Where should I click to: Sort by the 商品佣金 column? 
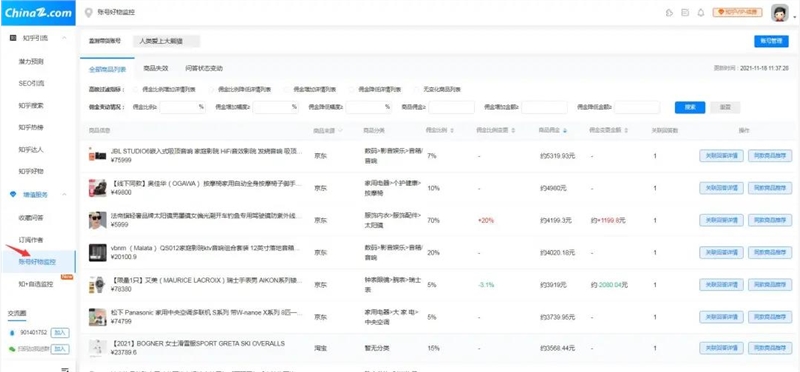pos(565,131)
